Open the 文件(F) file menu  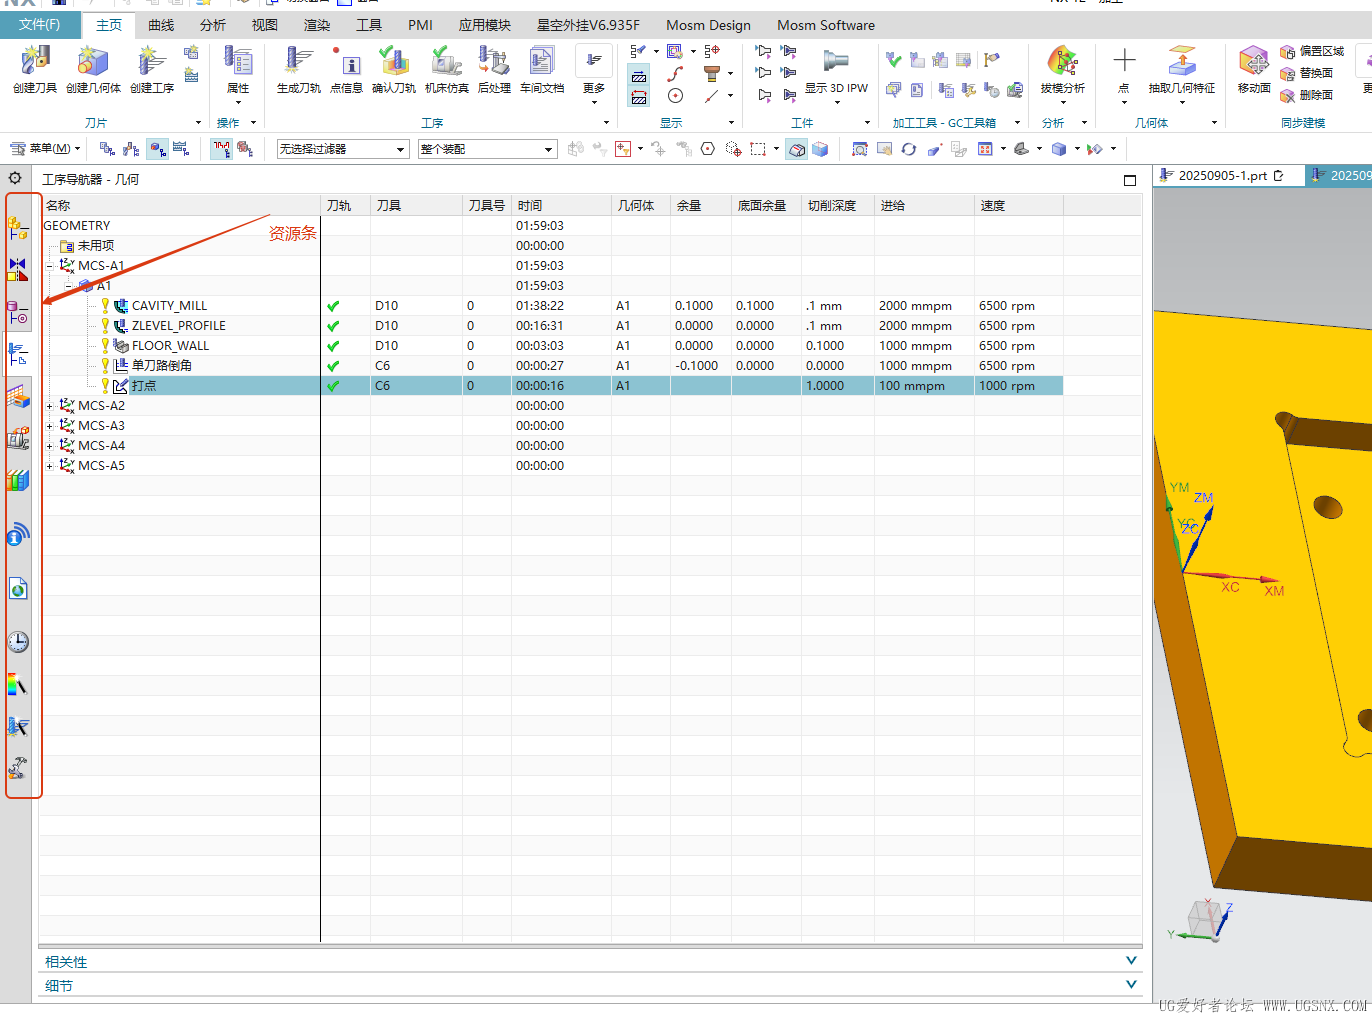pos(39,24)
